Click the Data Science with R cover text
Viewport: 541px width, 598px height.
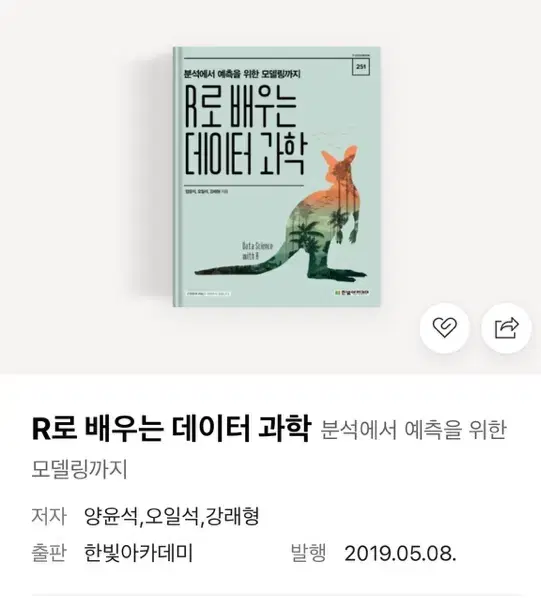point(258,250)
